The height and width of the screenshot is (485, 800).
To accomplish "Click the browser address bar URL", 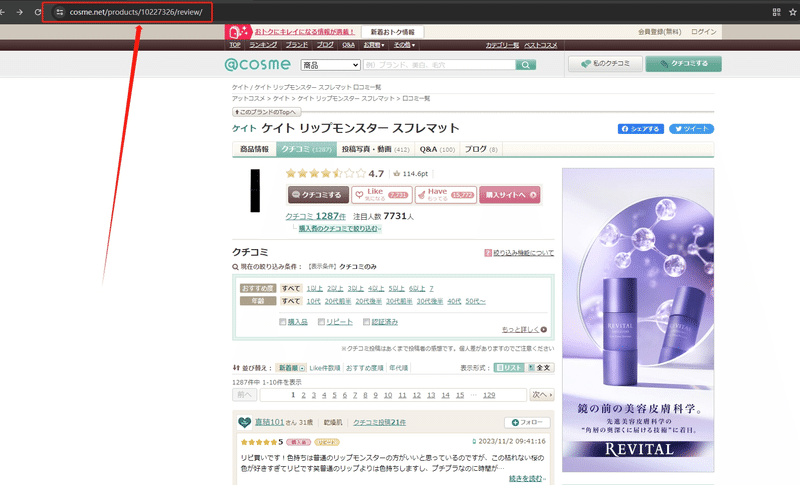I will click(136, 12).
